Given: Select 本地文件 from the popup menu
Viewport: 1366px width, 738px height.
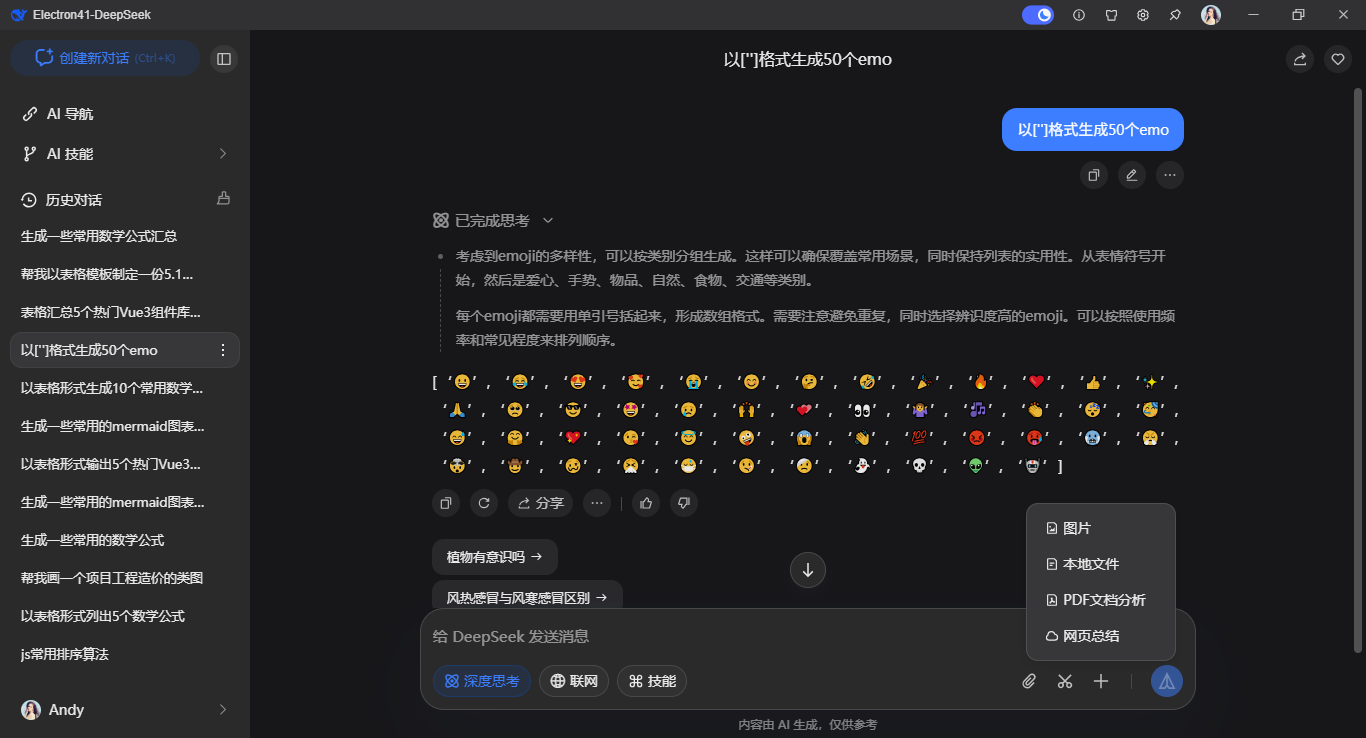Looking at the screenshot, I should [x=1091, y=563].
